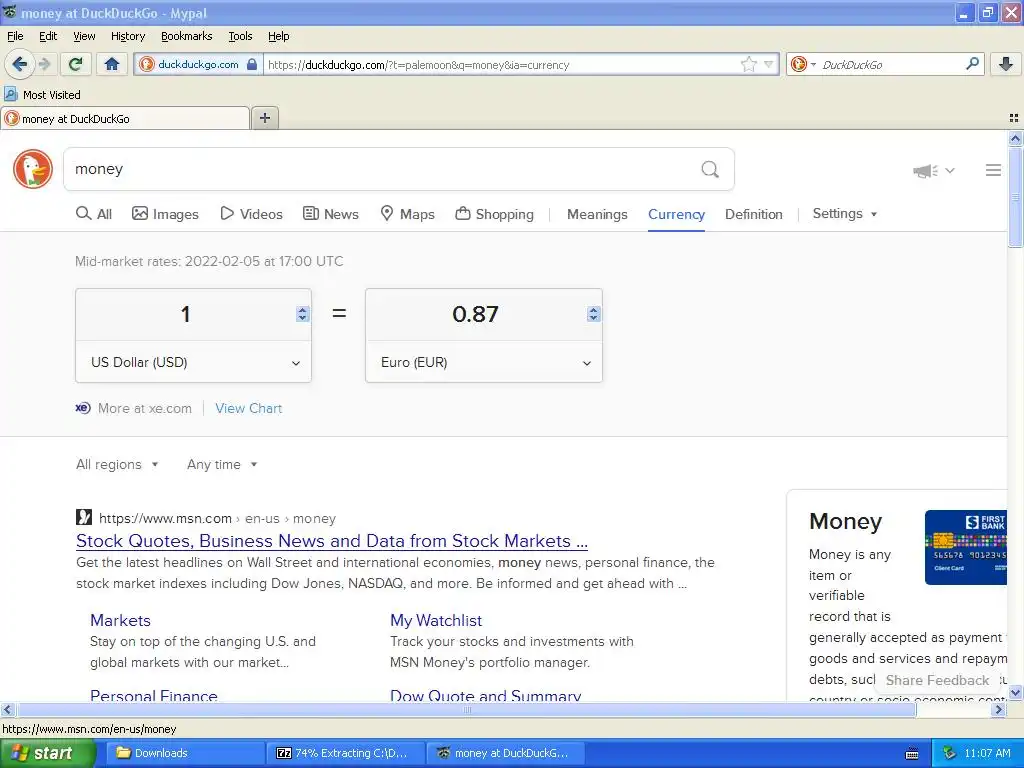
Task: Click the toolbar search box magnifier
Action: (972, 64)
